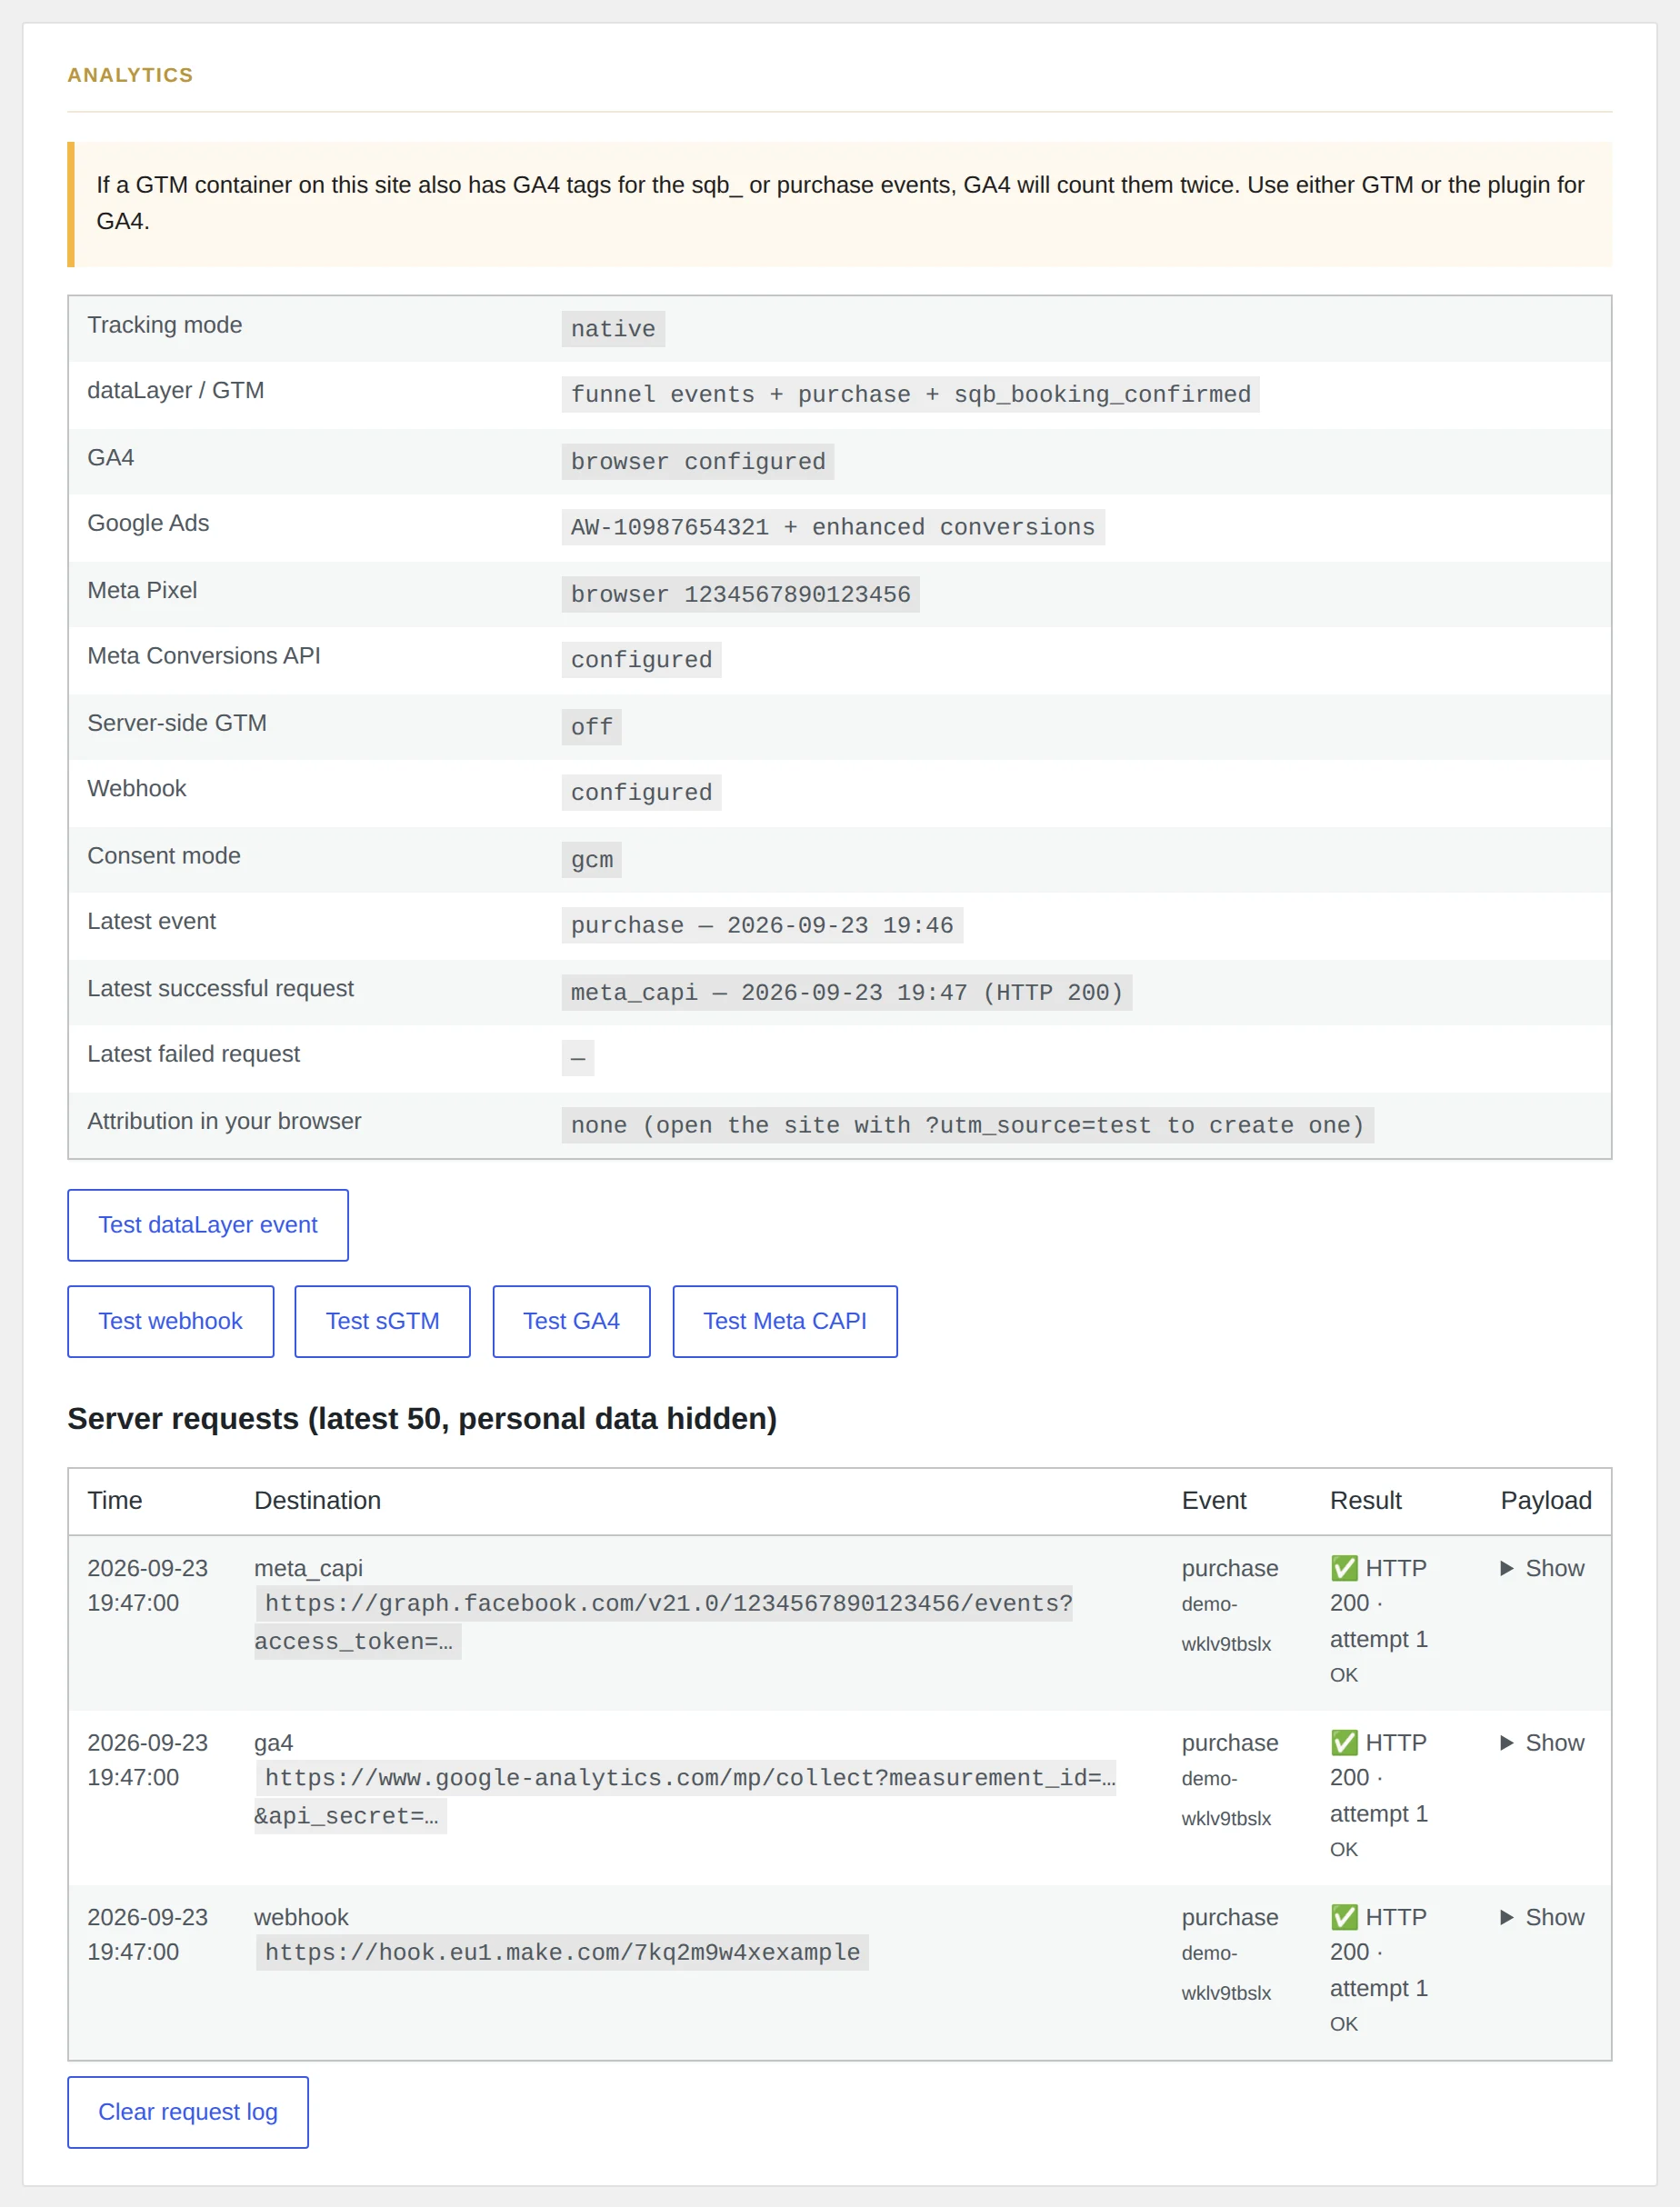Send a Test Meta CAPI request

tap(785, 1321)
